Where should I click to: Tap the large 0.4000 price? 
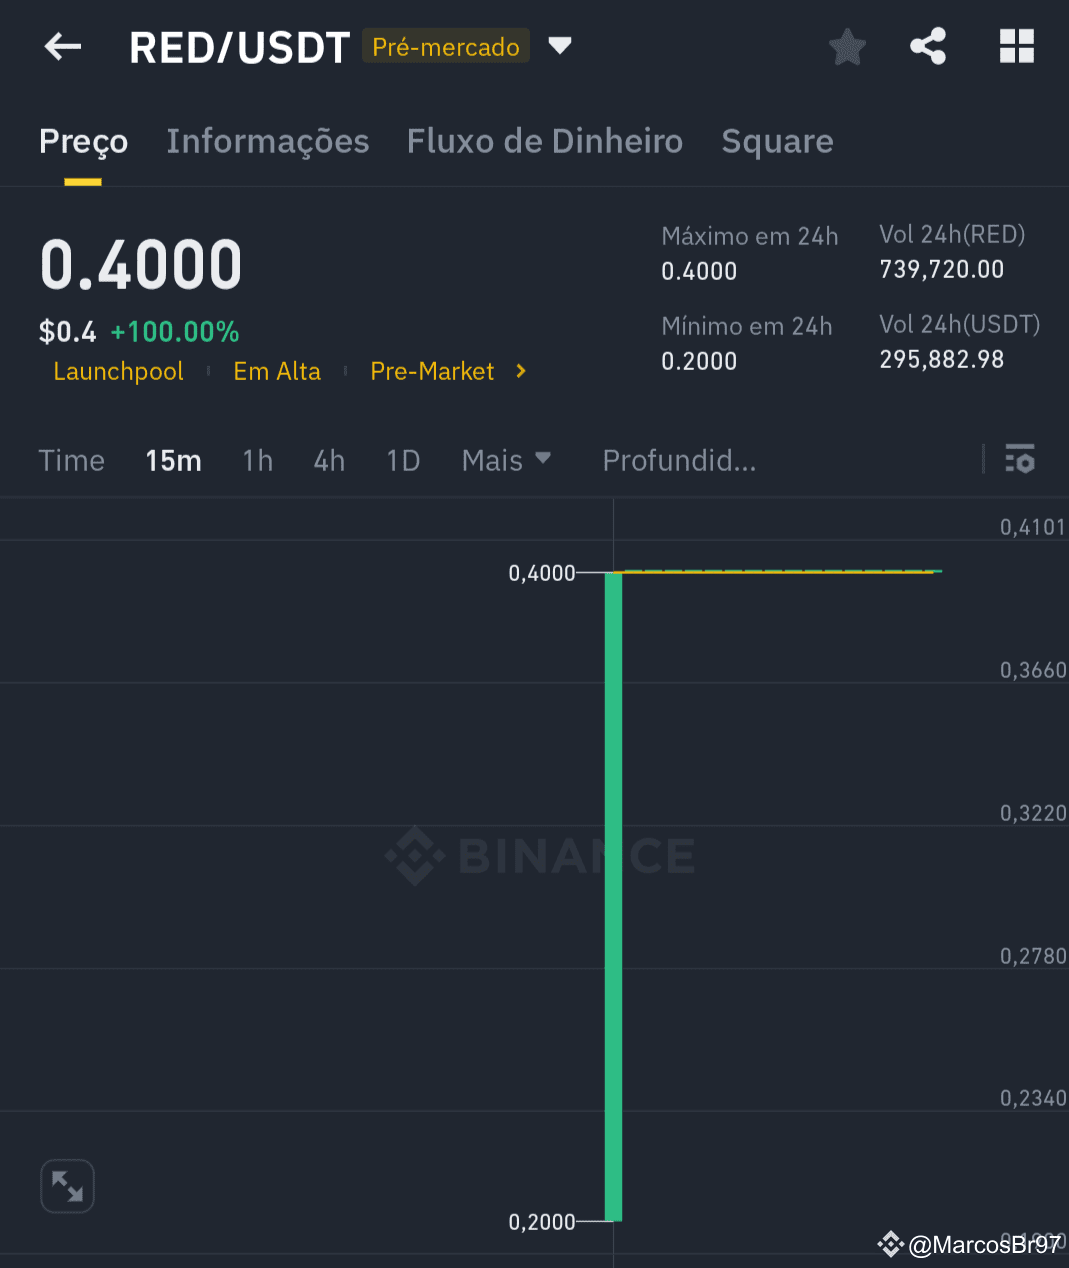(x=141, y=265)
